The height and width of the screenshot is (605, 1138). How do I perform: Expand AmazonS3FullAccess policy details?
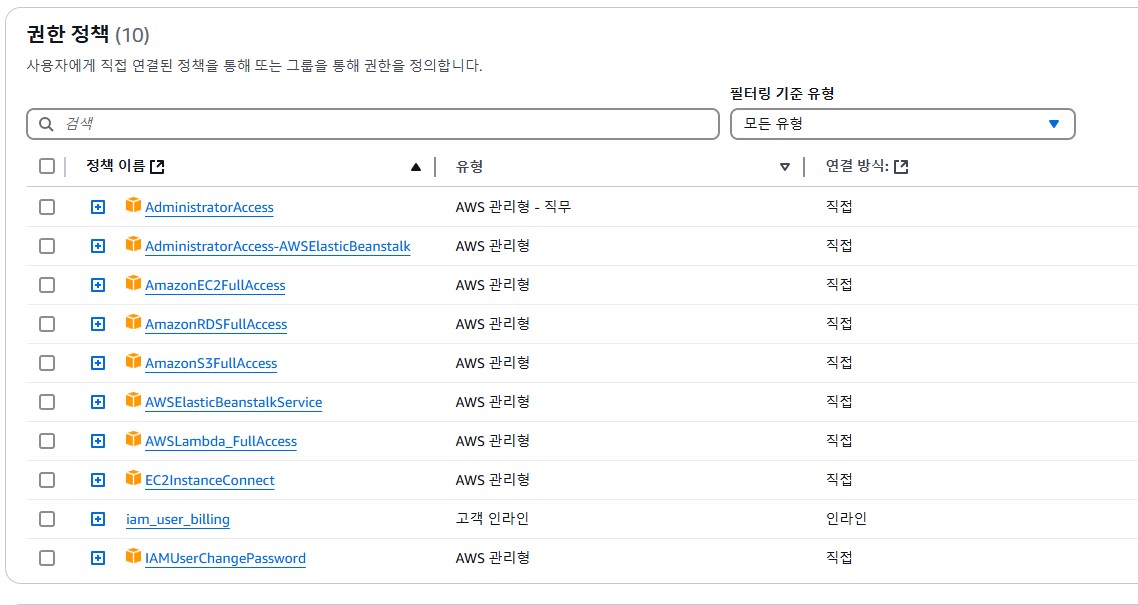click(98, 363)
